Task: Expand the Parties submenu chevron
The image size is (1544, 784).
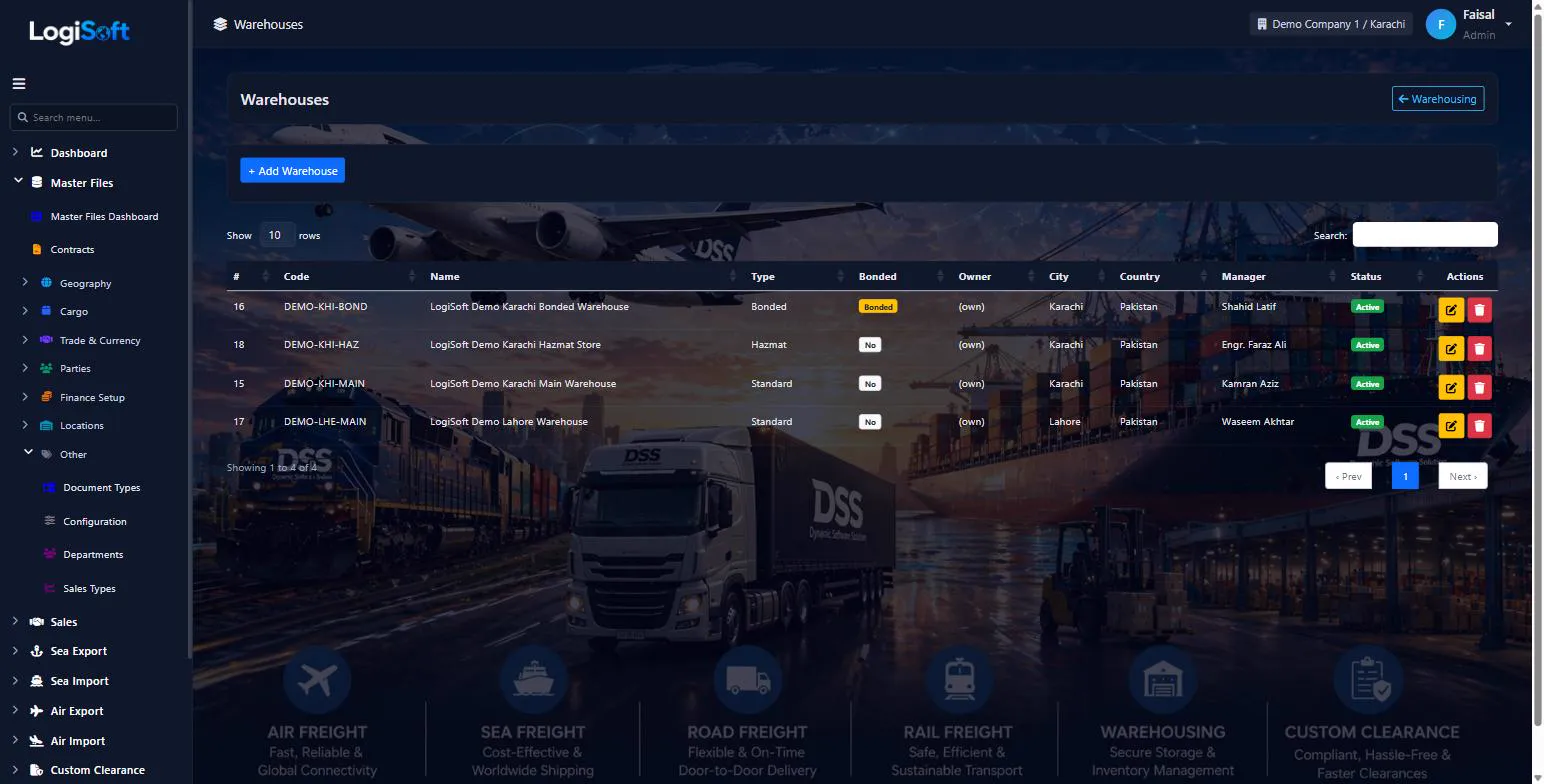Action: point(25,368)
